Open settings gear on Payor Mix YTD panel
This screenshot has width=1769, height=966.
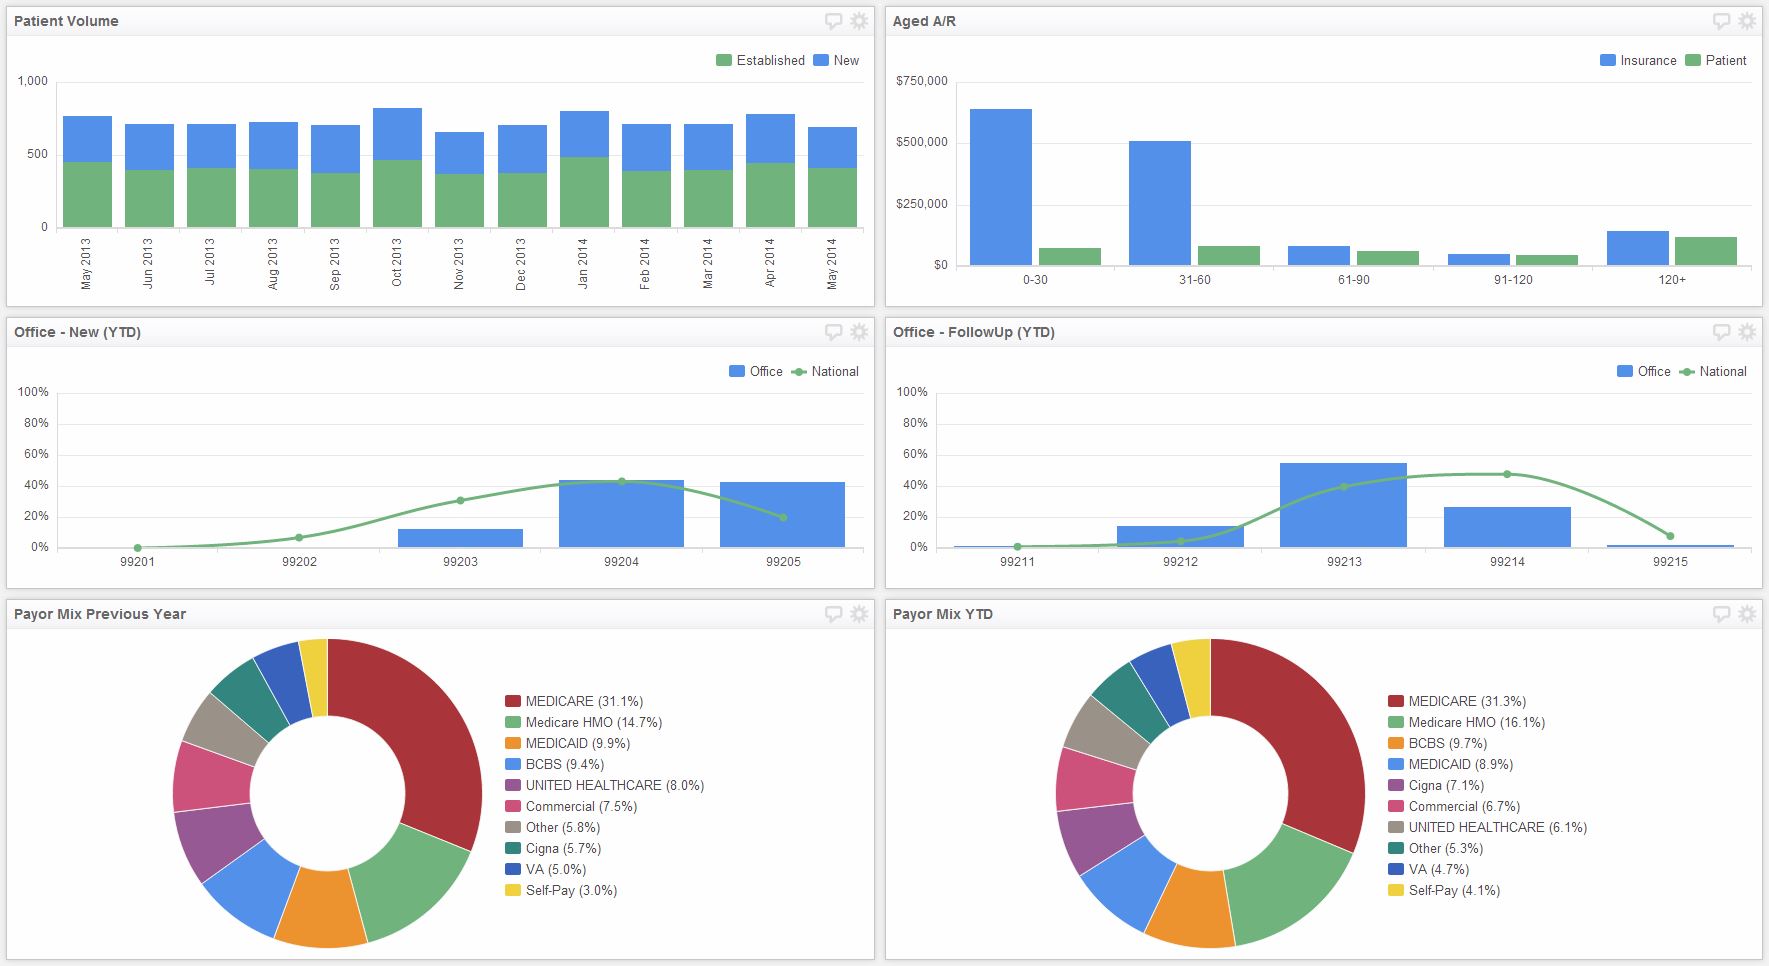click(x=1748, y=613)
